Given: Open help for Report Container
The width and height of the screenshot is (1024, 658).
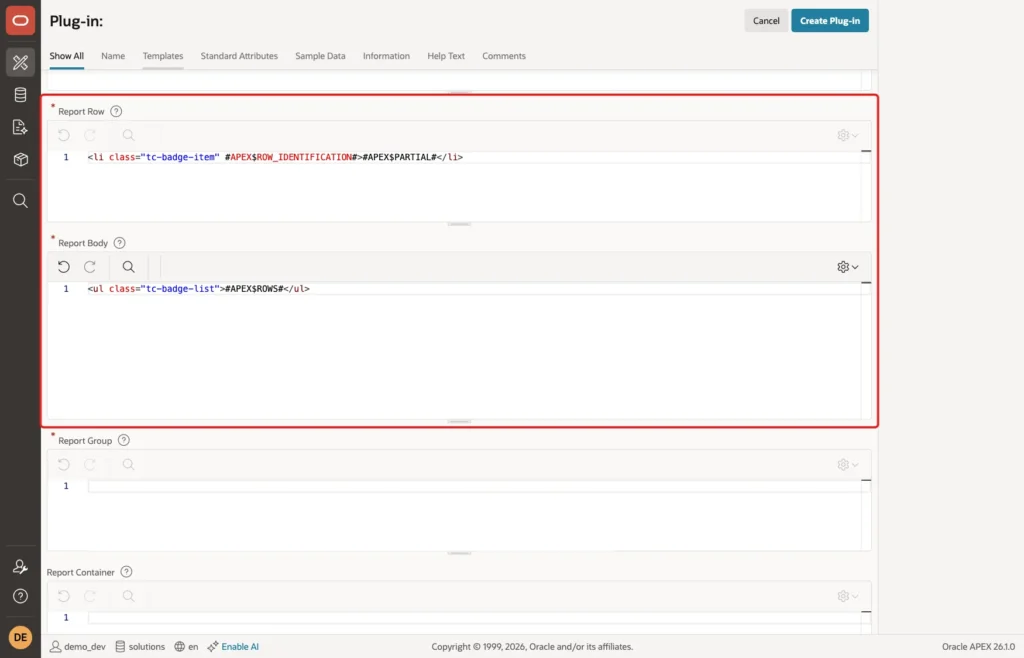Looking at the screenshot, I should click(127, 572).
